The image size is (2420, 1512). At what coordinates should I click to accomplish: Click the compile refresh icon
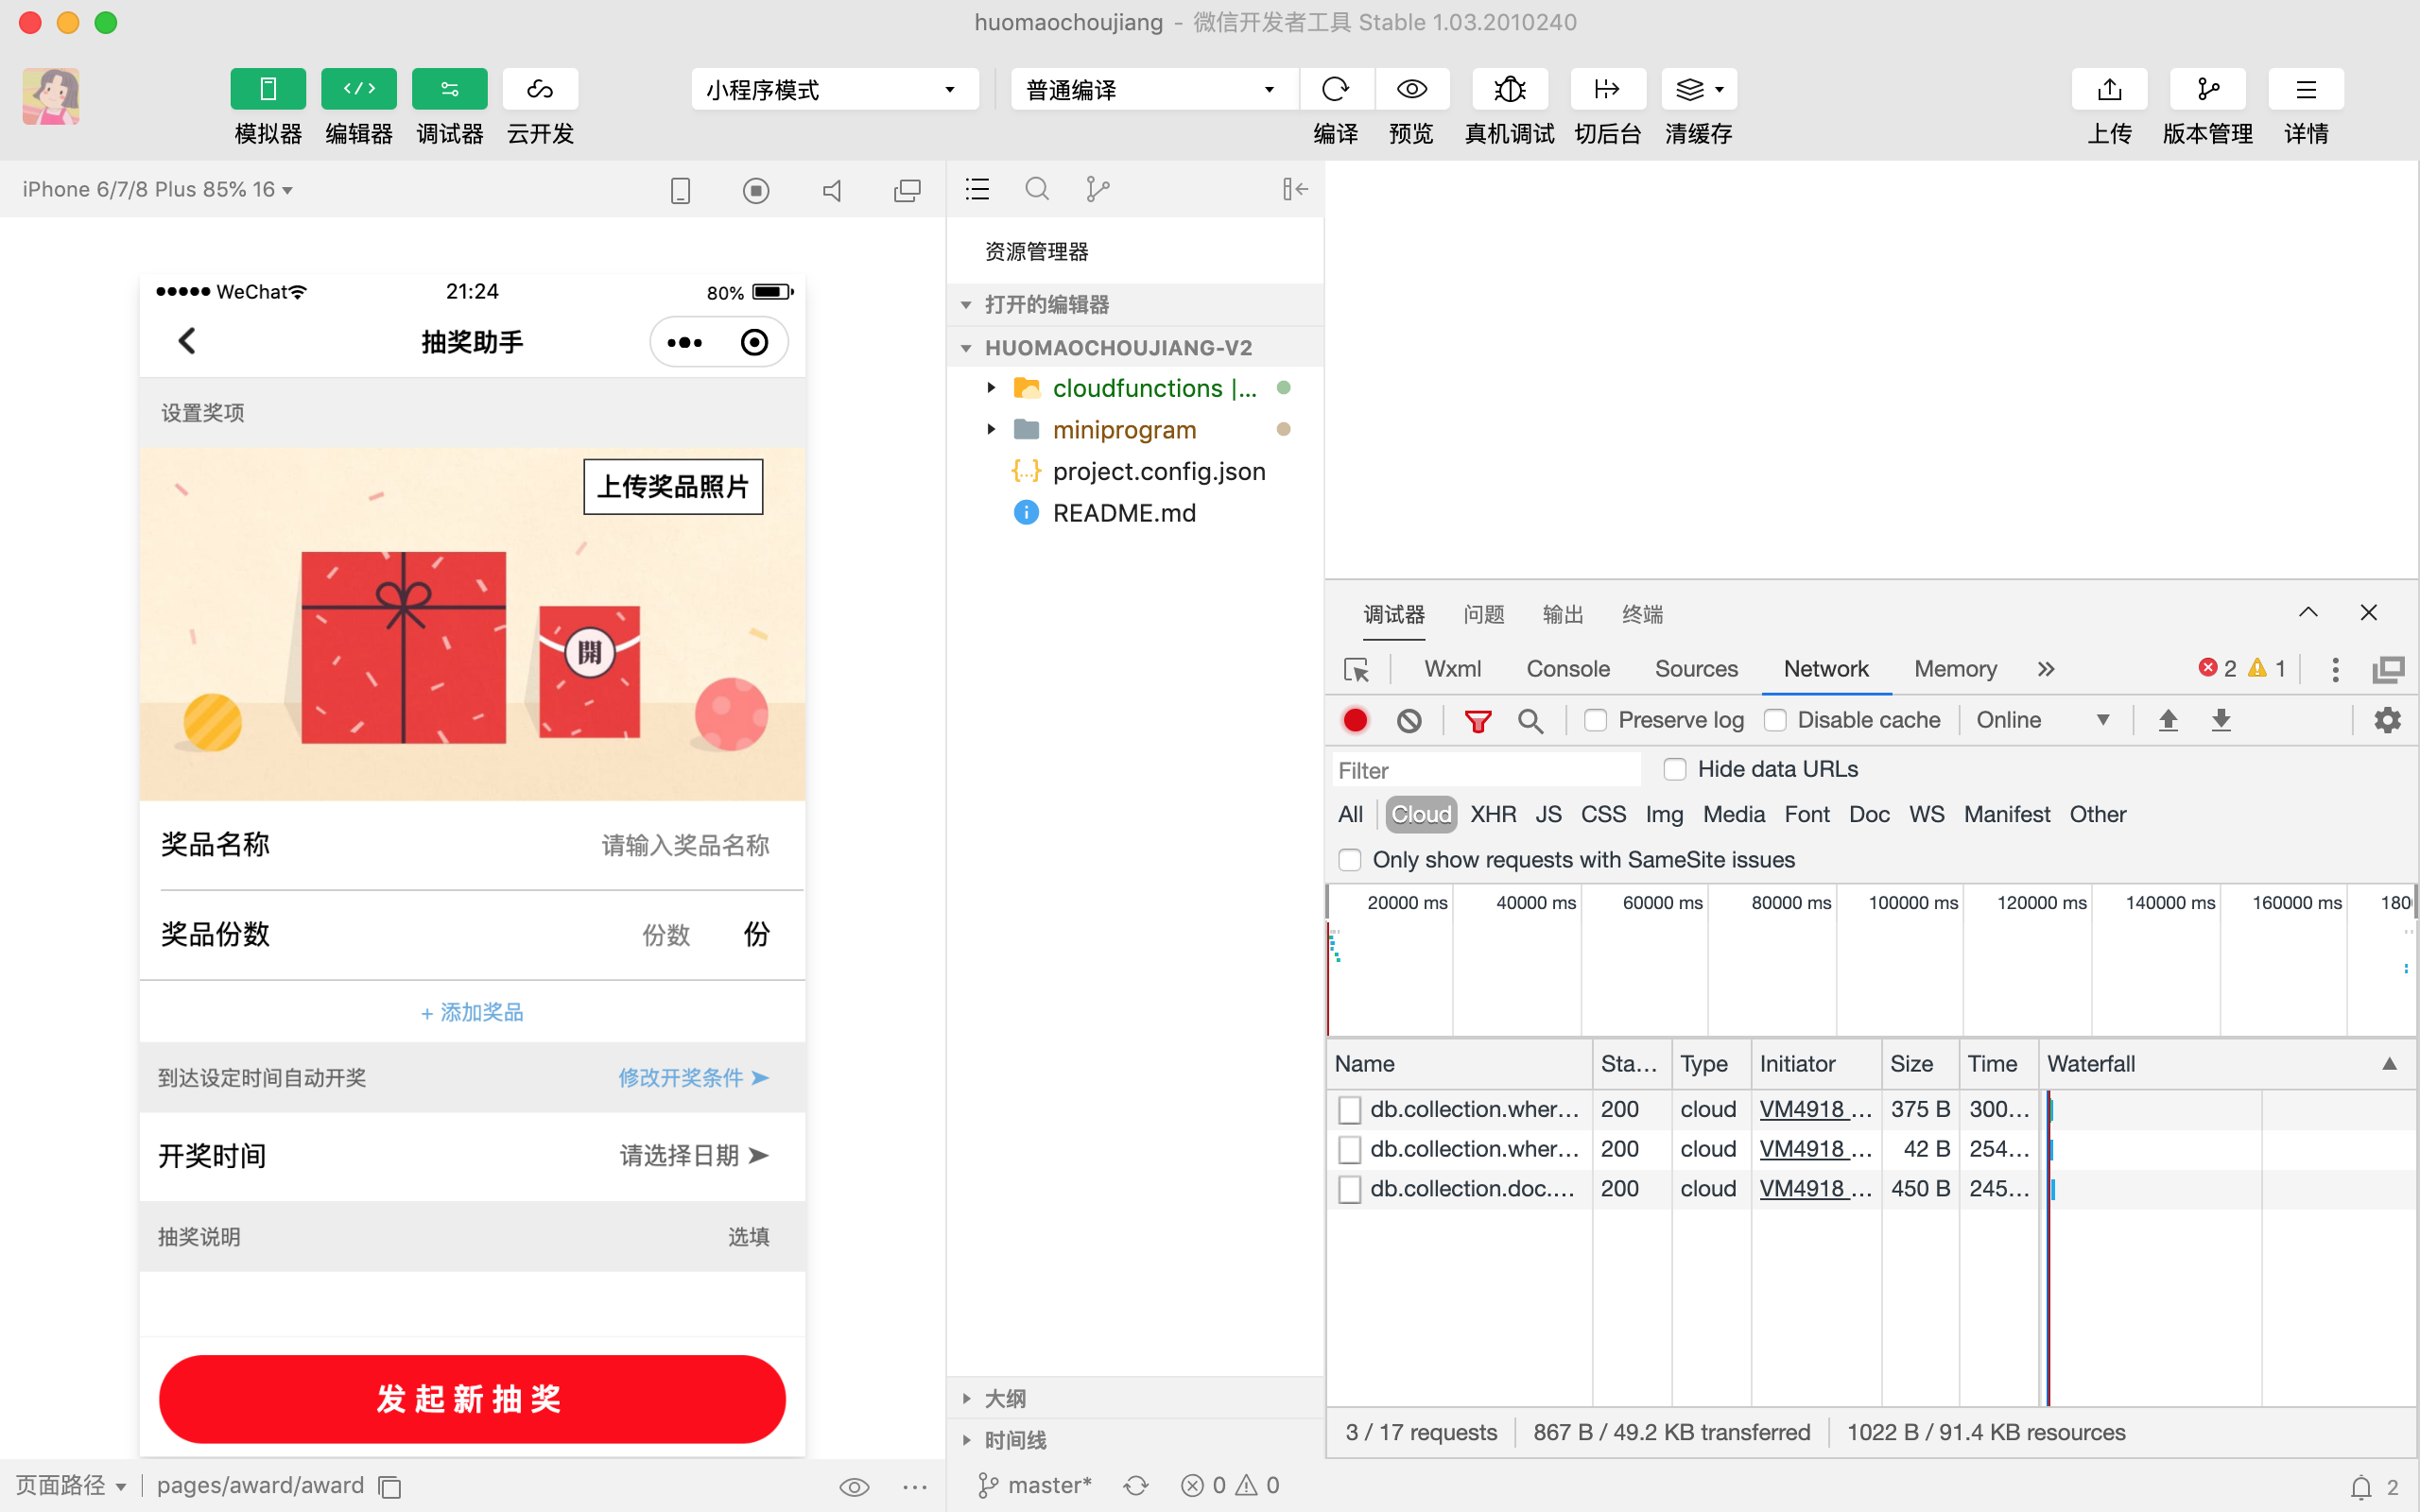pyautogui.click(x=1335, y=90)
